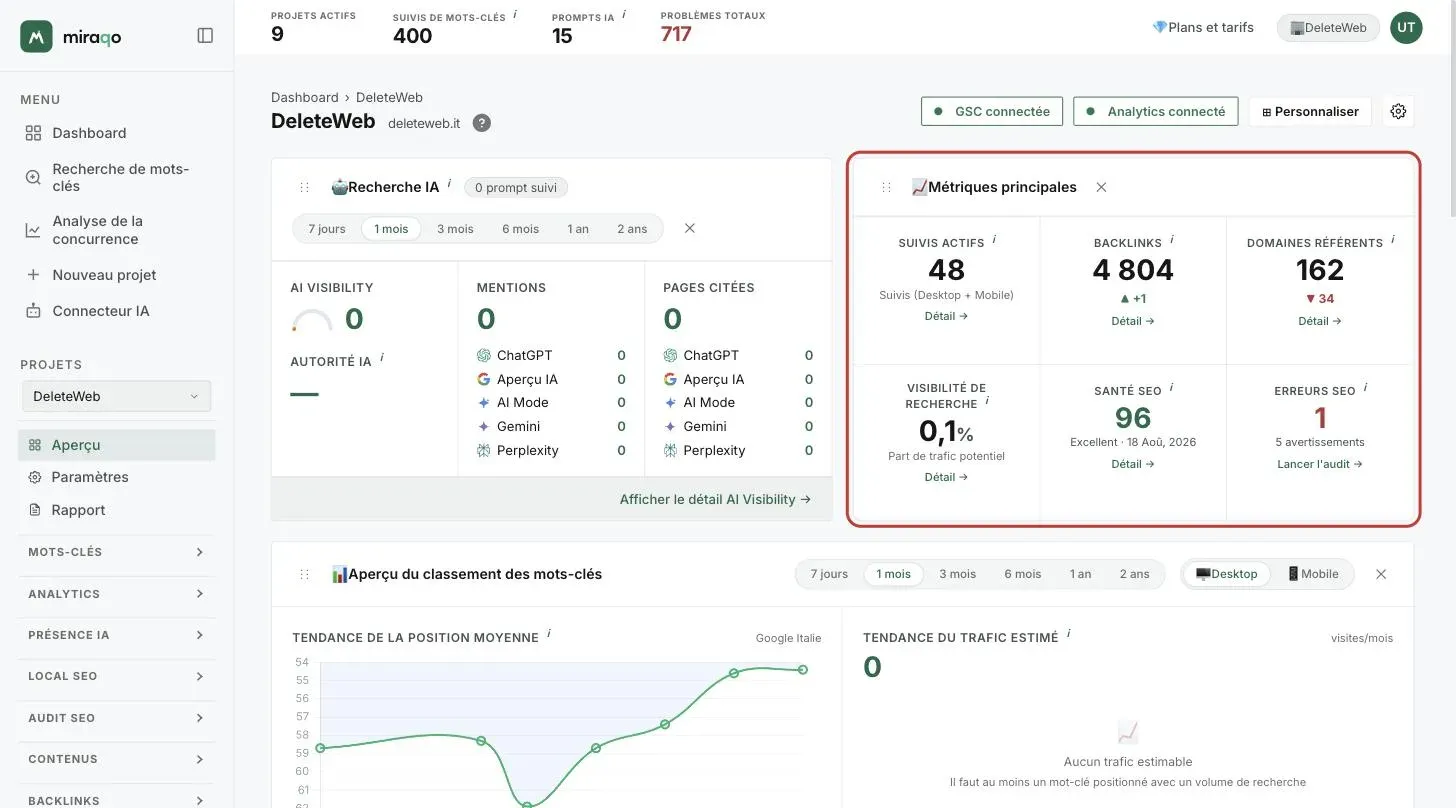
Task: Select Aperçu in the project navigation
Action: (x=117, y=445)
